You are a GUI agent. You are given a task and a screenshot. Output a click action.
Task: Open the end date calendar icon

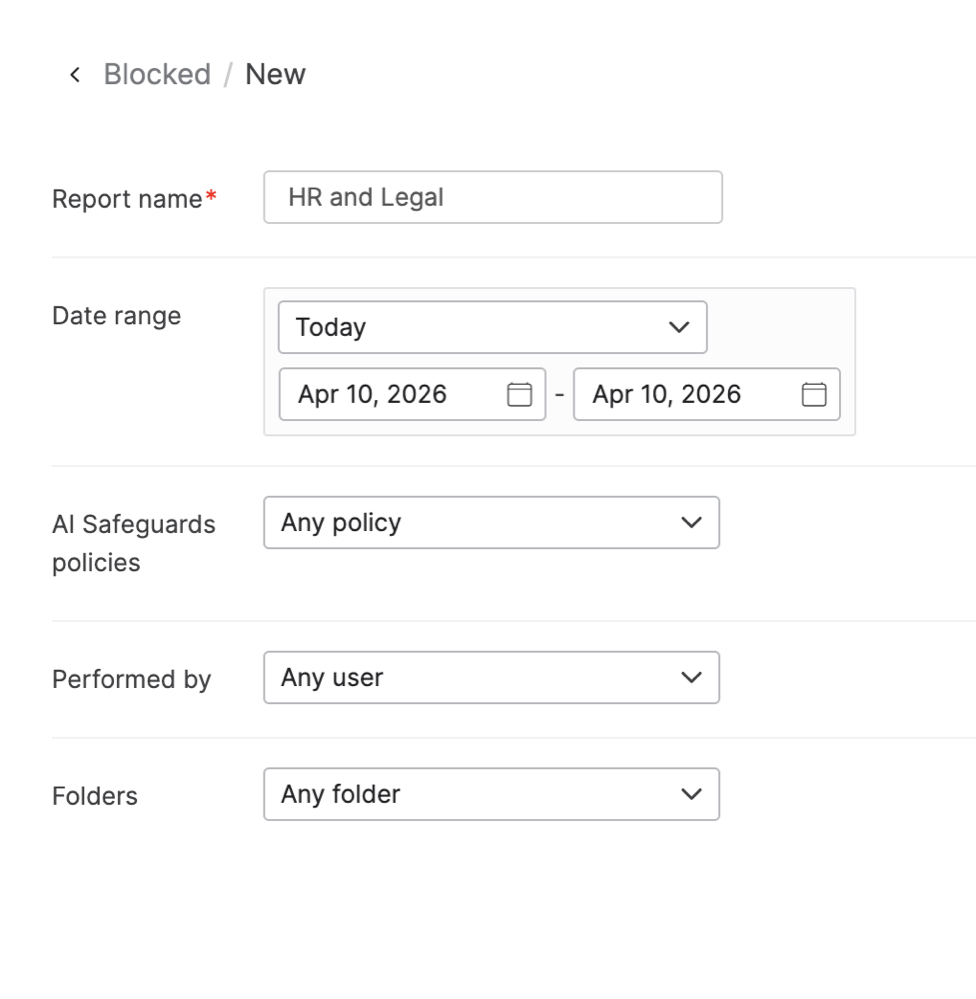[x=814, y=395]
